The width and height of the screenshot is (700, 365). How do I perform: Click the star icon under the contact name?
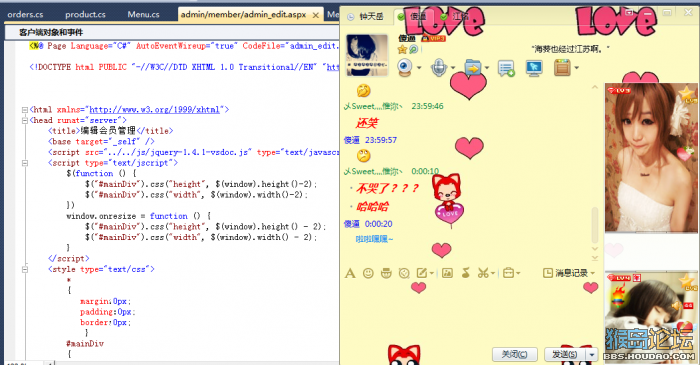402,49
